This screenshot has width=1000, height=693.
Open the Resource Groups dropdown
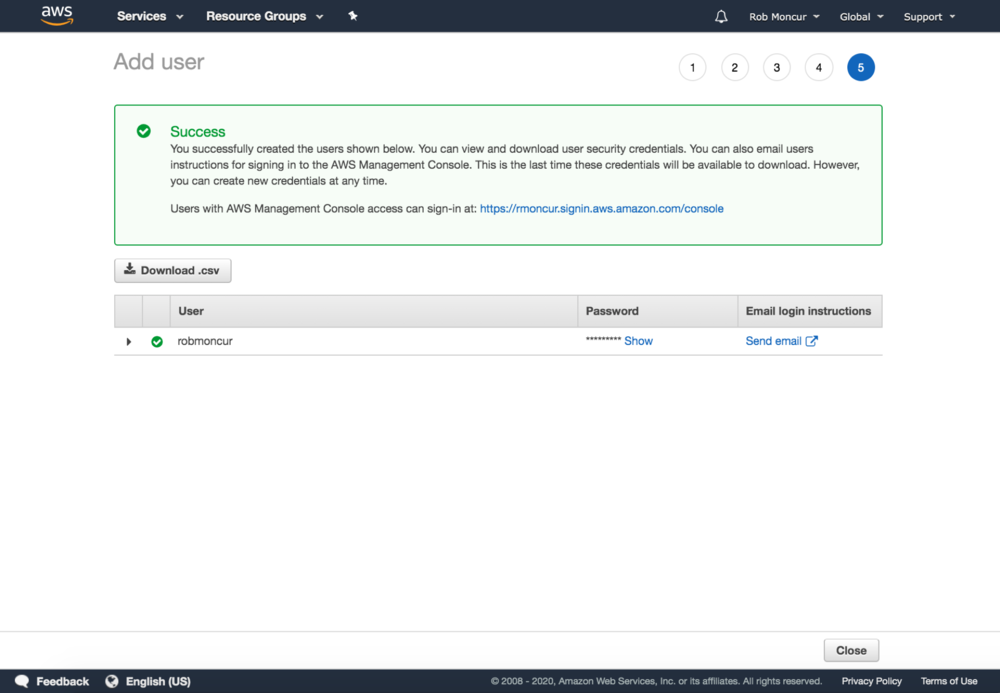264,17
